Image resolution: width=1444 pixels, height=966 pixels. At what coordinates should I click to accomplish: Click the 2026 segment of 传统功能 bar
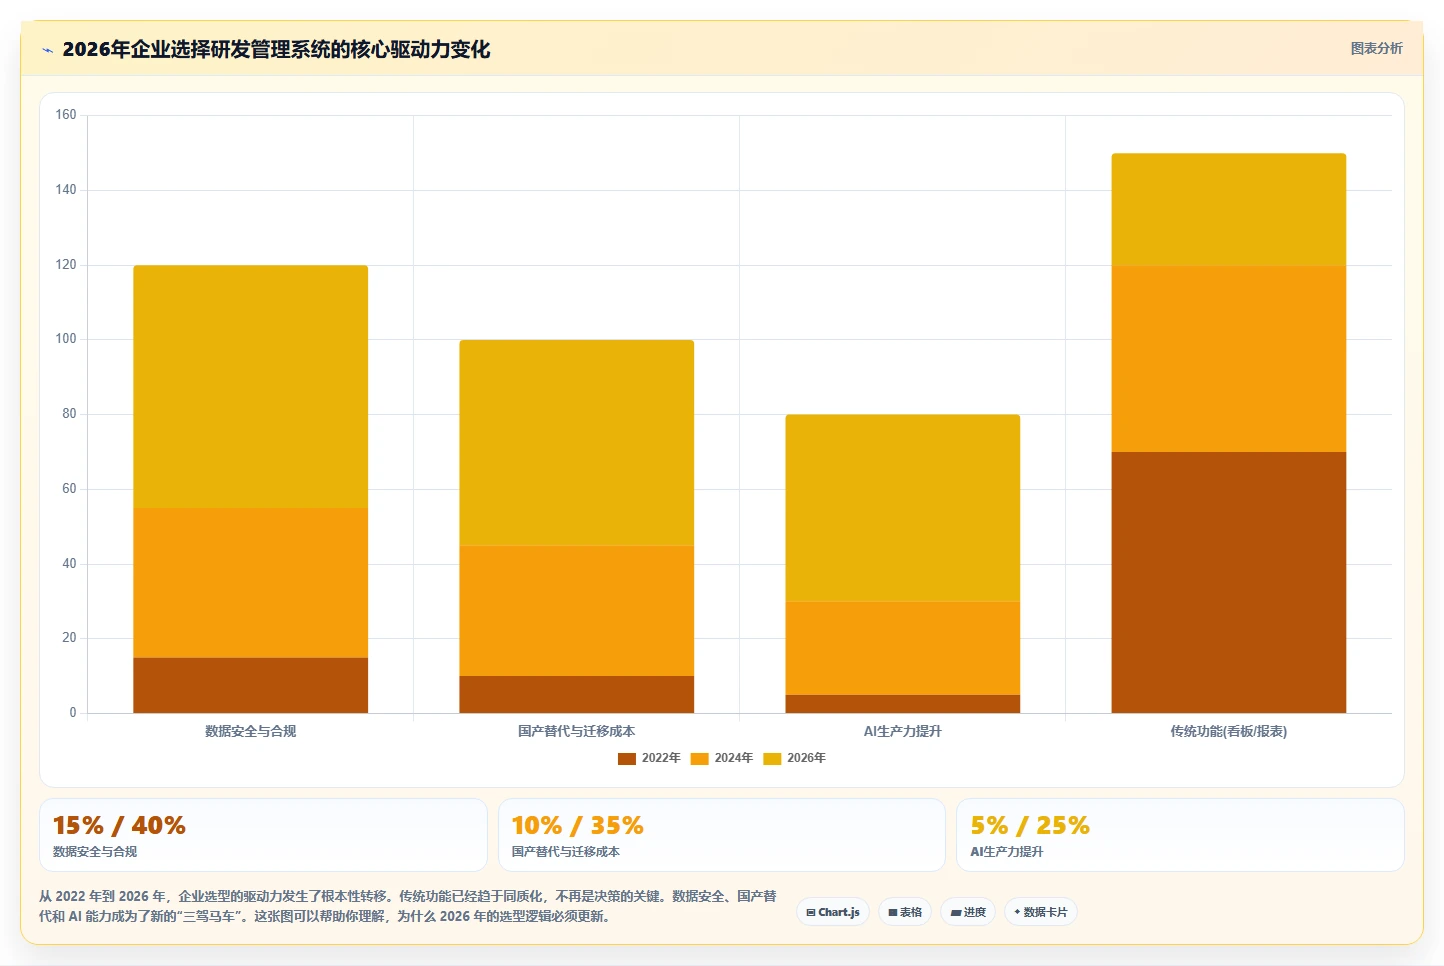click(x=1229, y=209)
